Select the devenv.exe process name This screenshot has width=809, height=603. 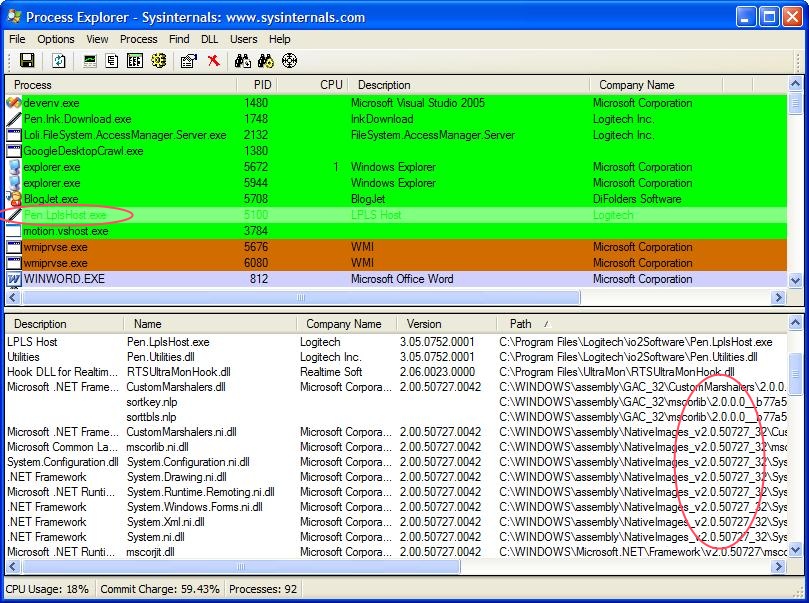tap(52, 103)
